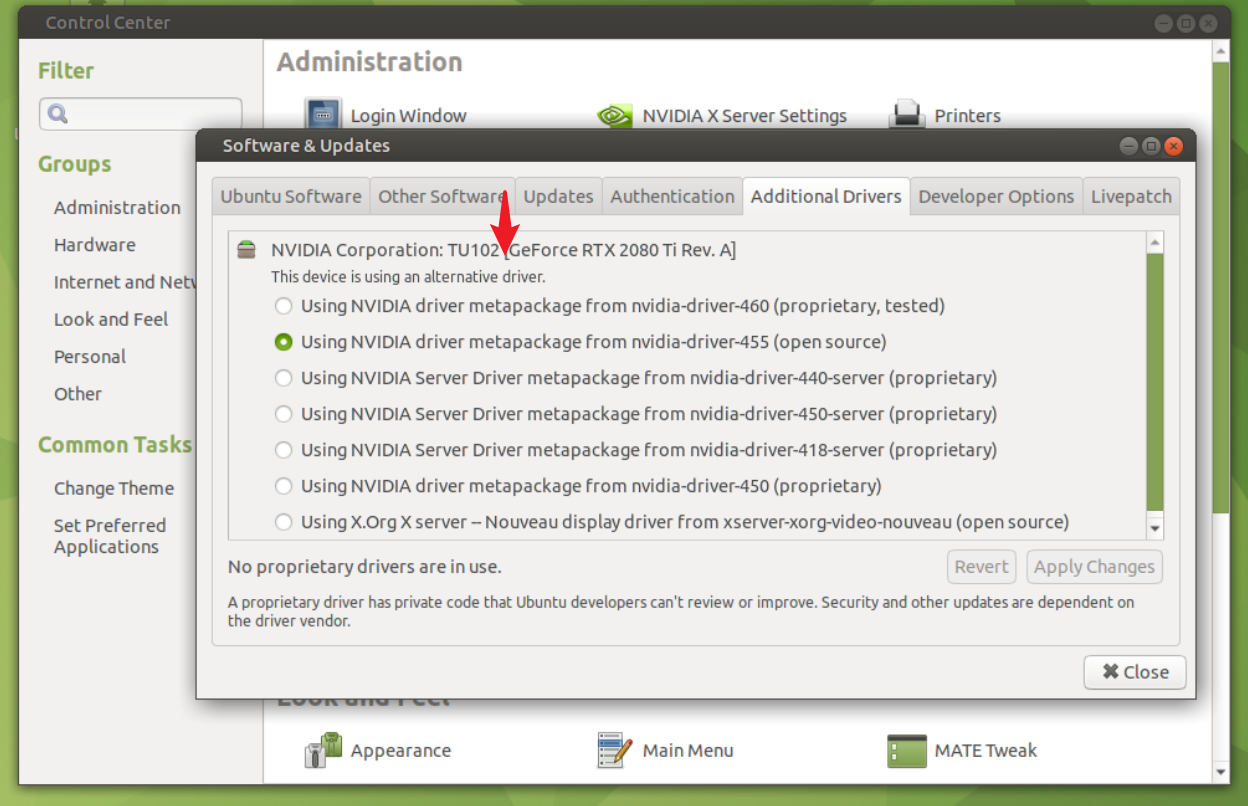Select nvidia-driver-460 proprietary tested driver
This screenshot has width=1248, height=806.
[284, 306]
